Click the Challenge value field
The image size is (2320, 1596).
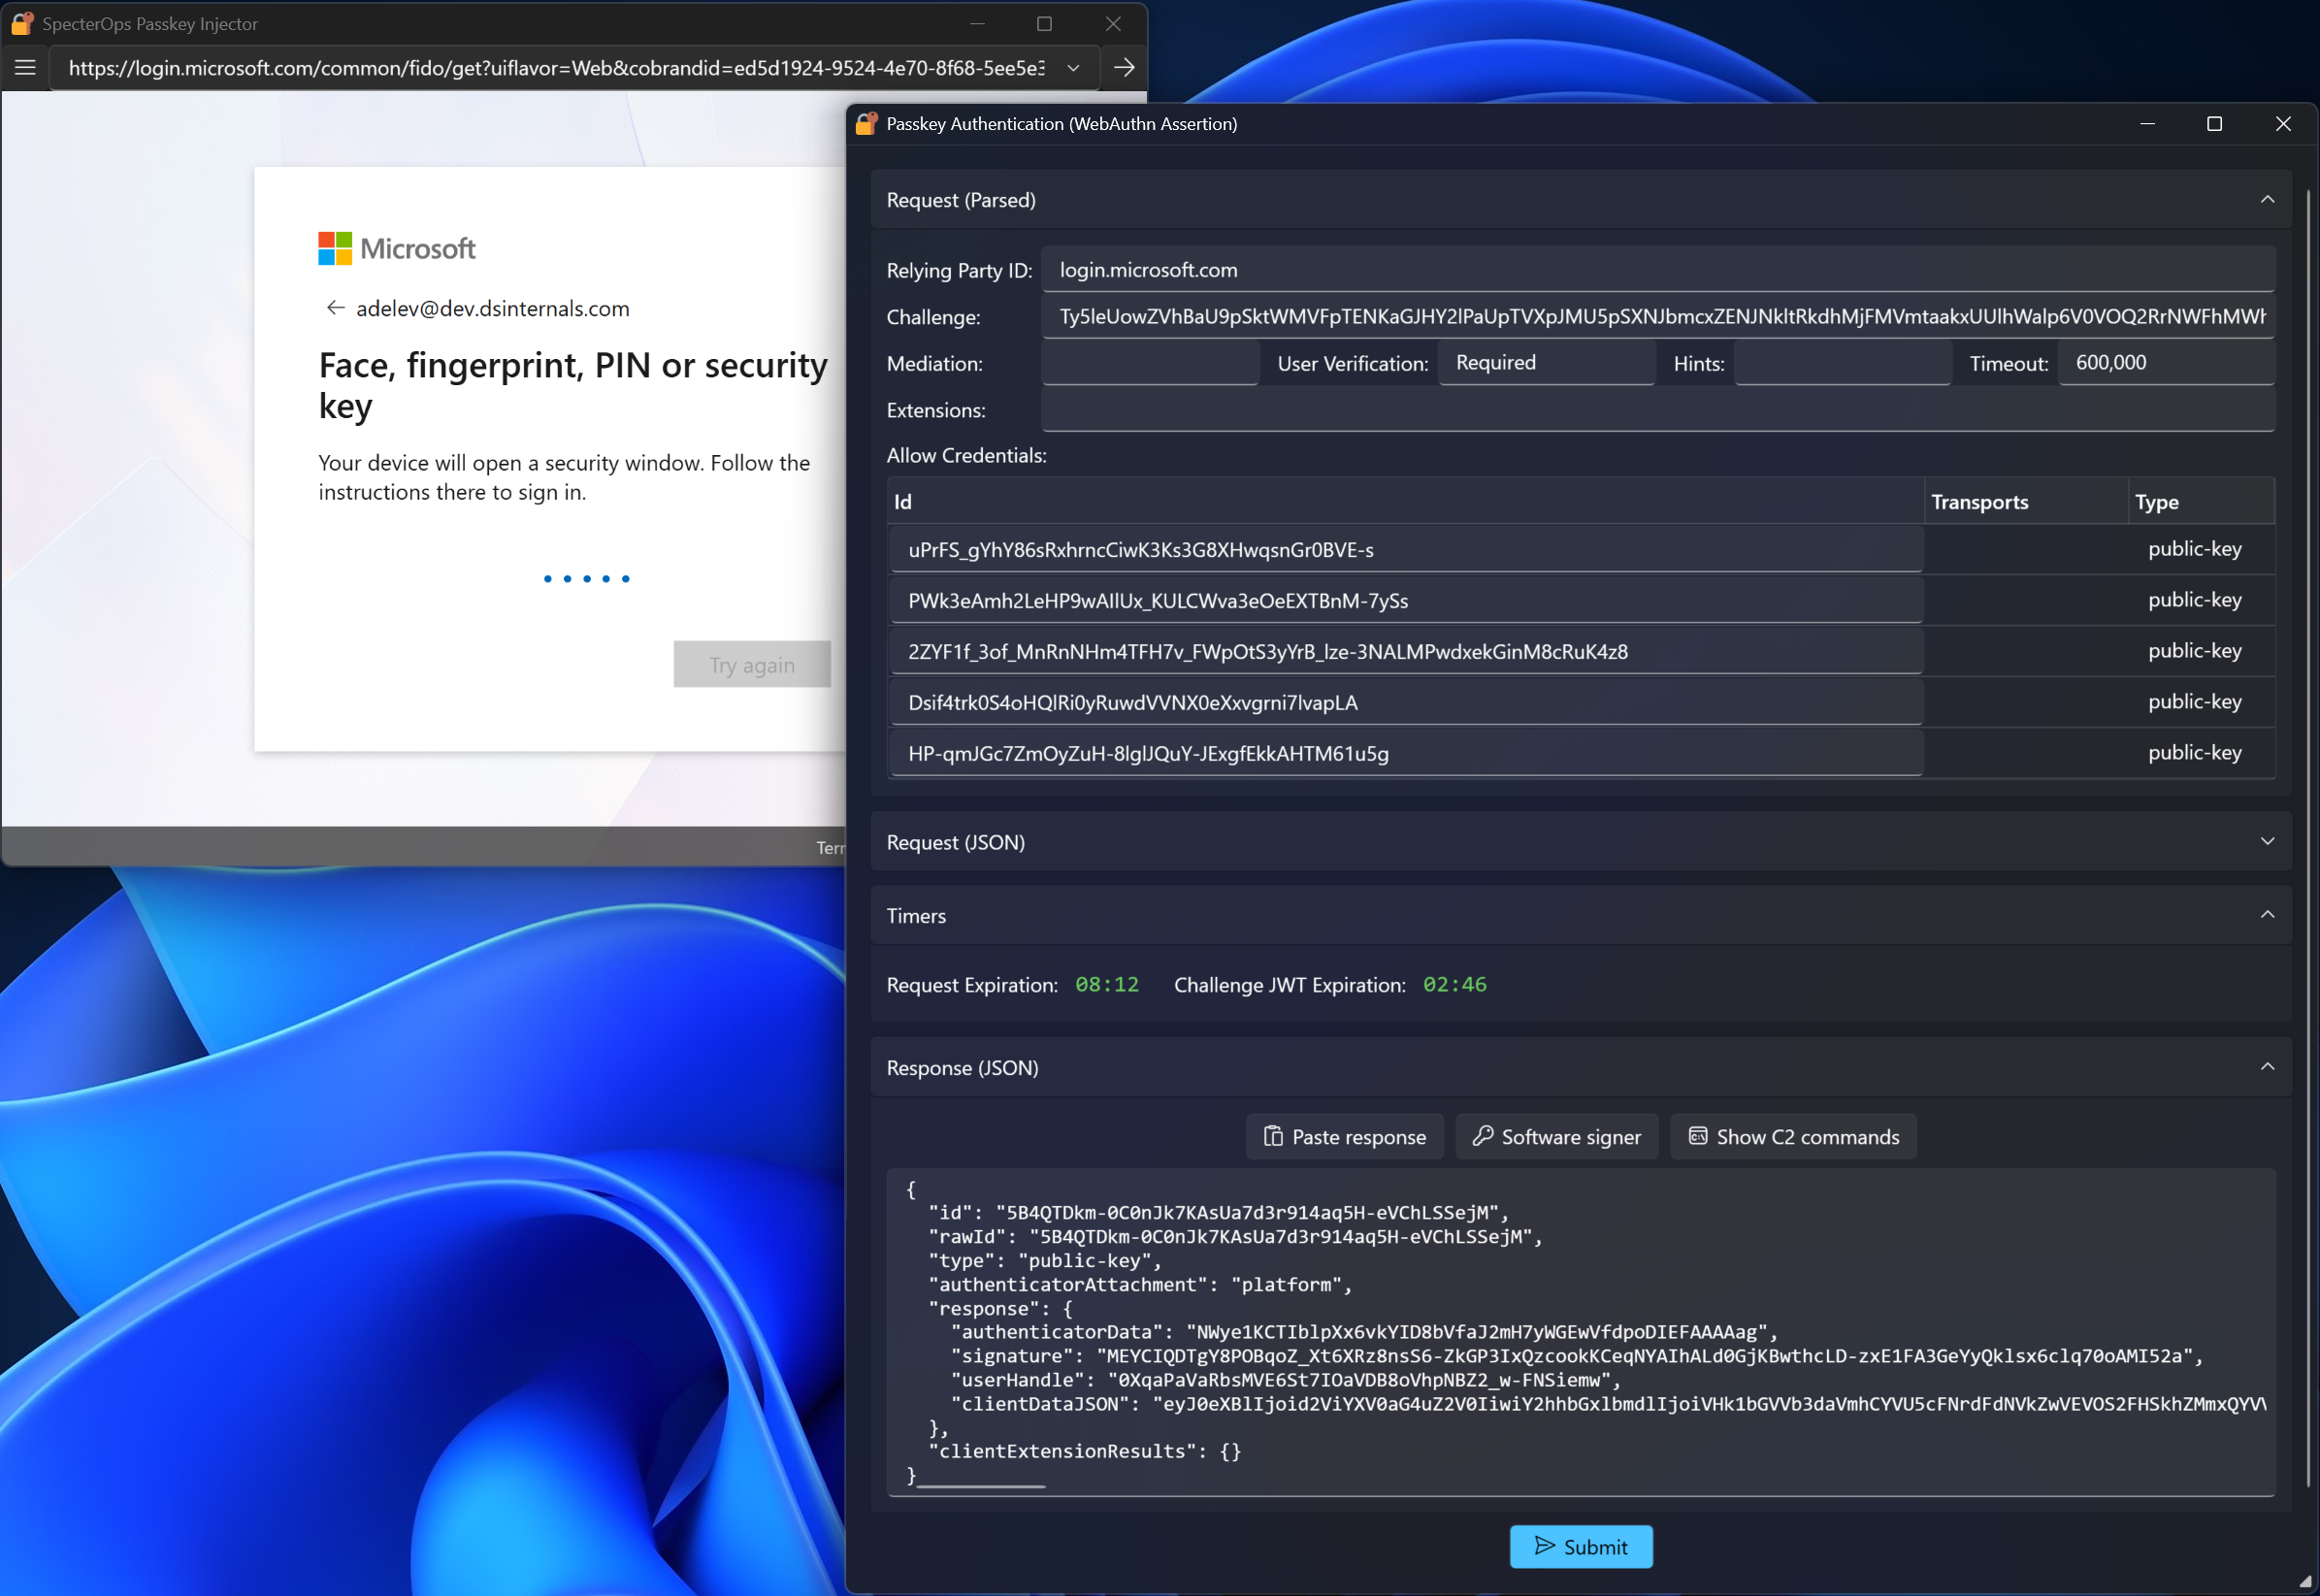tap(1658, 316)
